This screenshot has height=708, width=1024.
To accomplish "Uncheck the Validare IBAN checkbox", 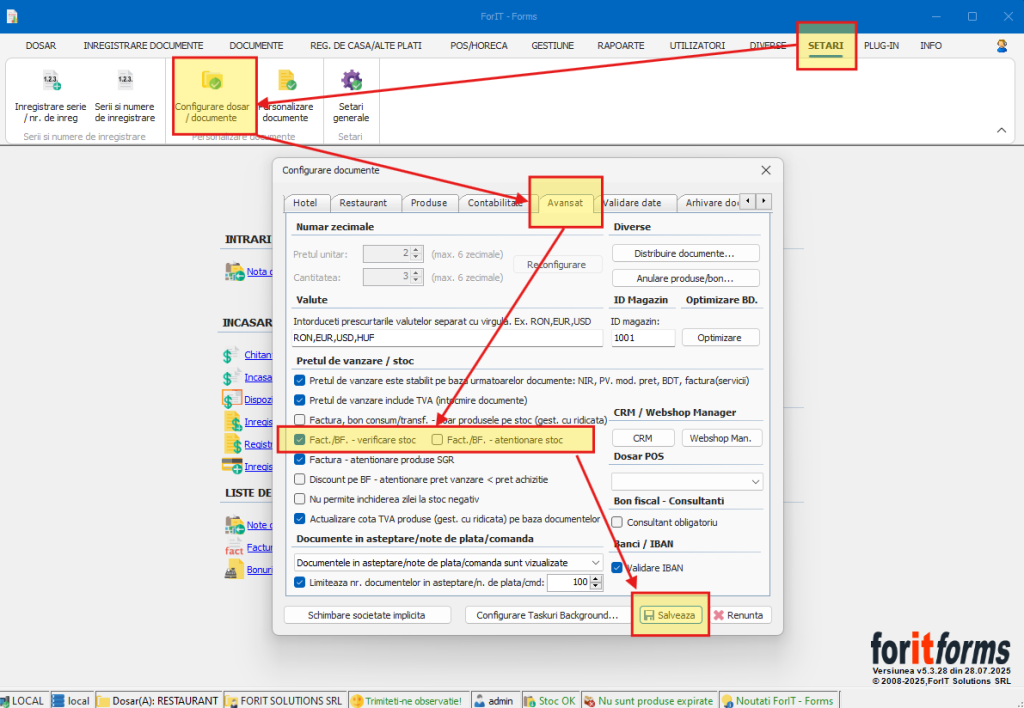I will [x=617, y=568].
